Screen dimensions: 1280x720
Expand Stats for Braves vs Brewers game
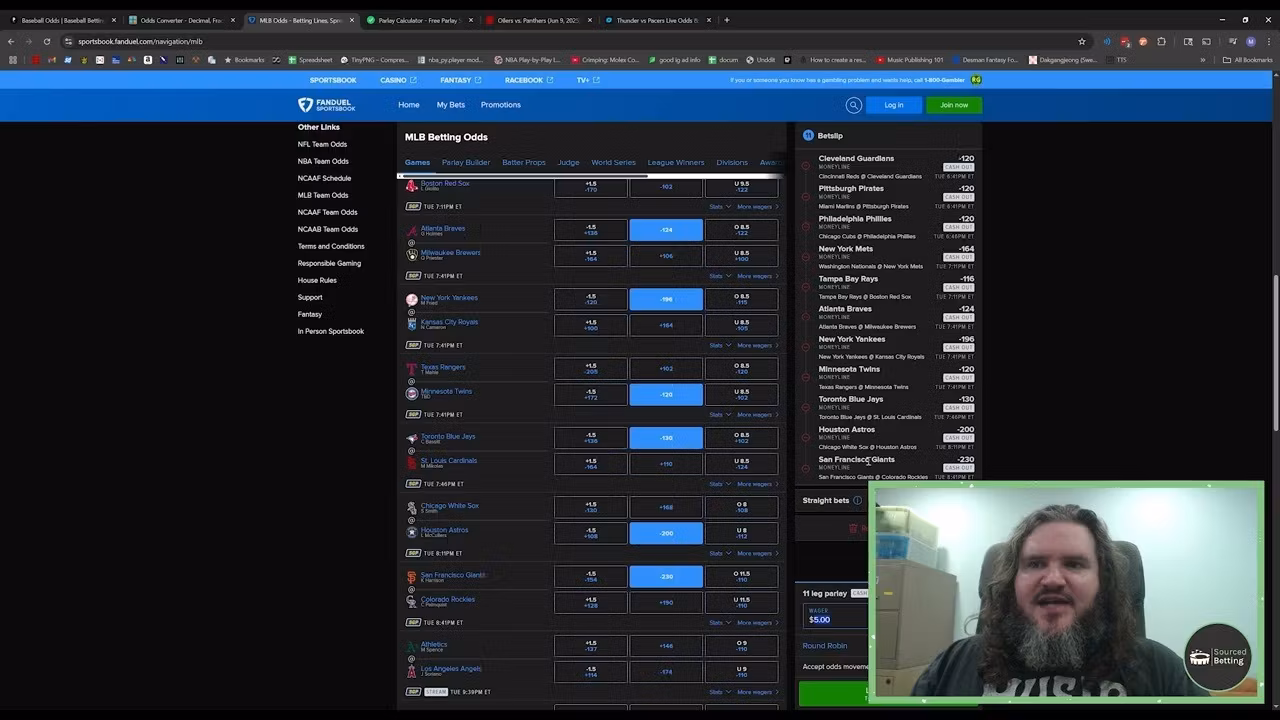[x=716, y=276]
